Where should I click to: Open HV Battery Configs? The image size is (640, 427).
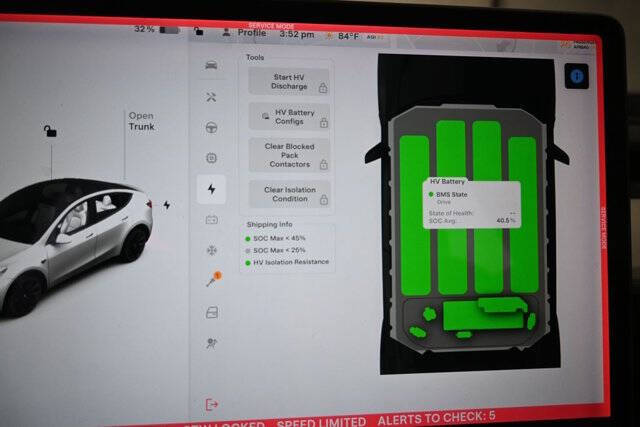click(x=289, y=117)
